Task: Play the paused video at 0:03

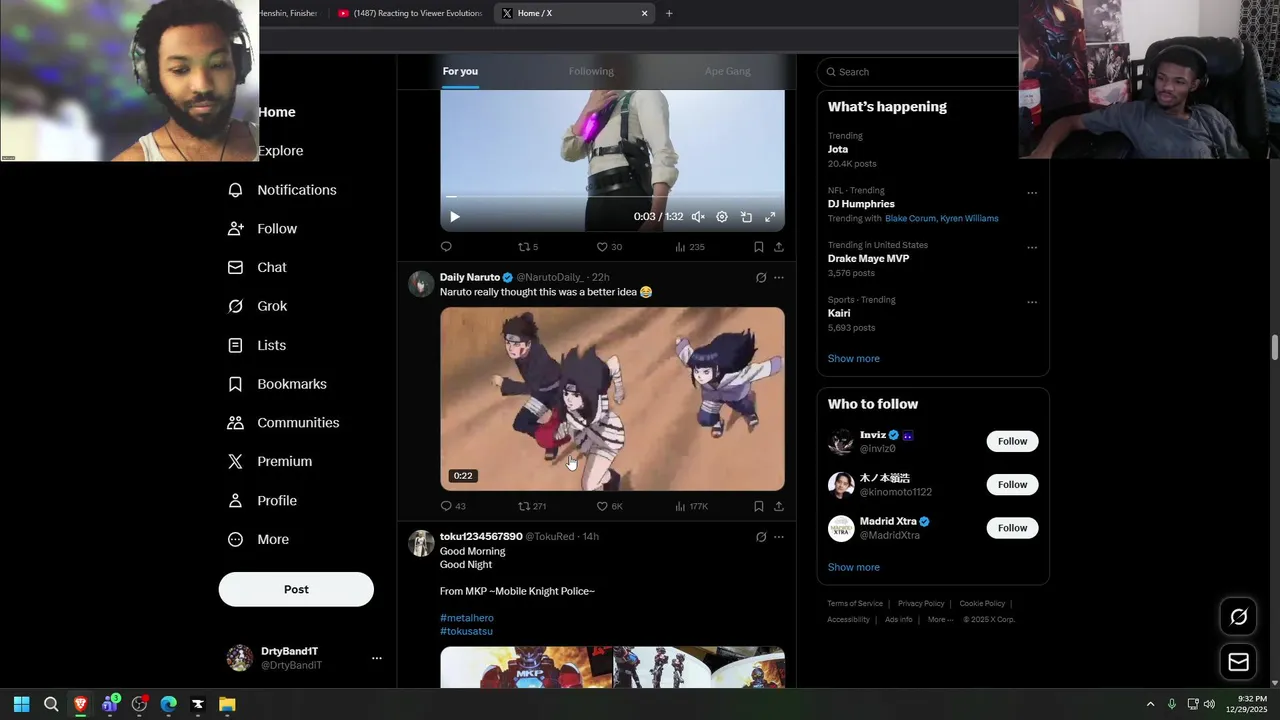Action: pyautogui.click(x=454, y=217)
